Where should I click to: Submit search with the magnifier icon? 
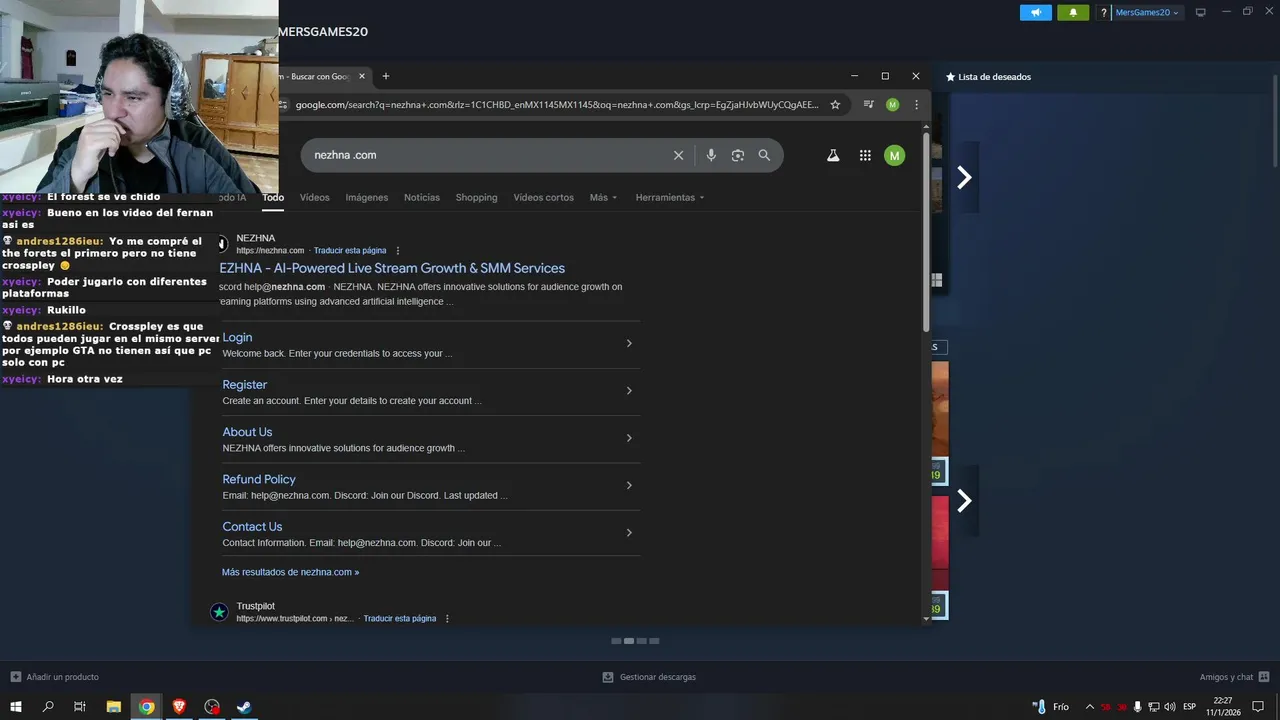tap(764, 155)
